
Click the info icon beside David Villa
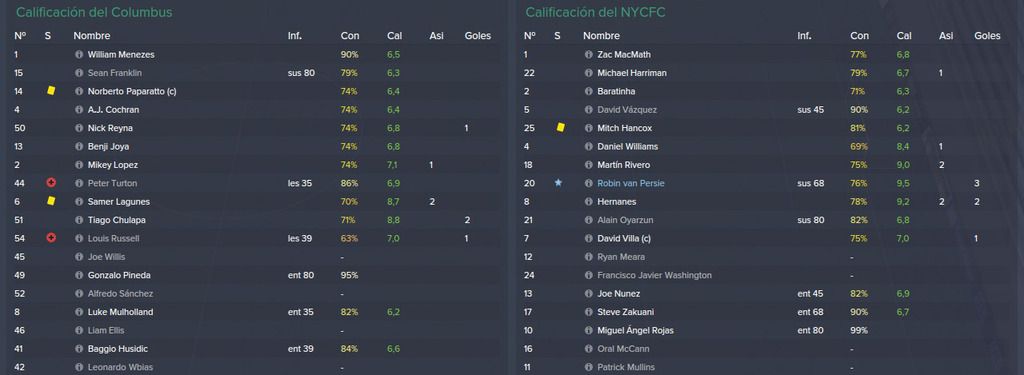tap(588, 238)
